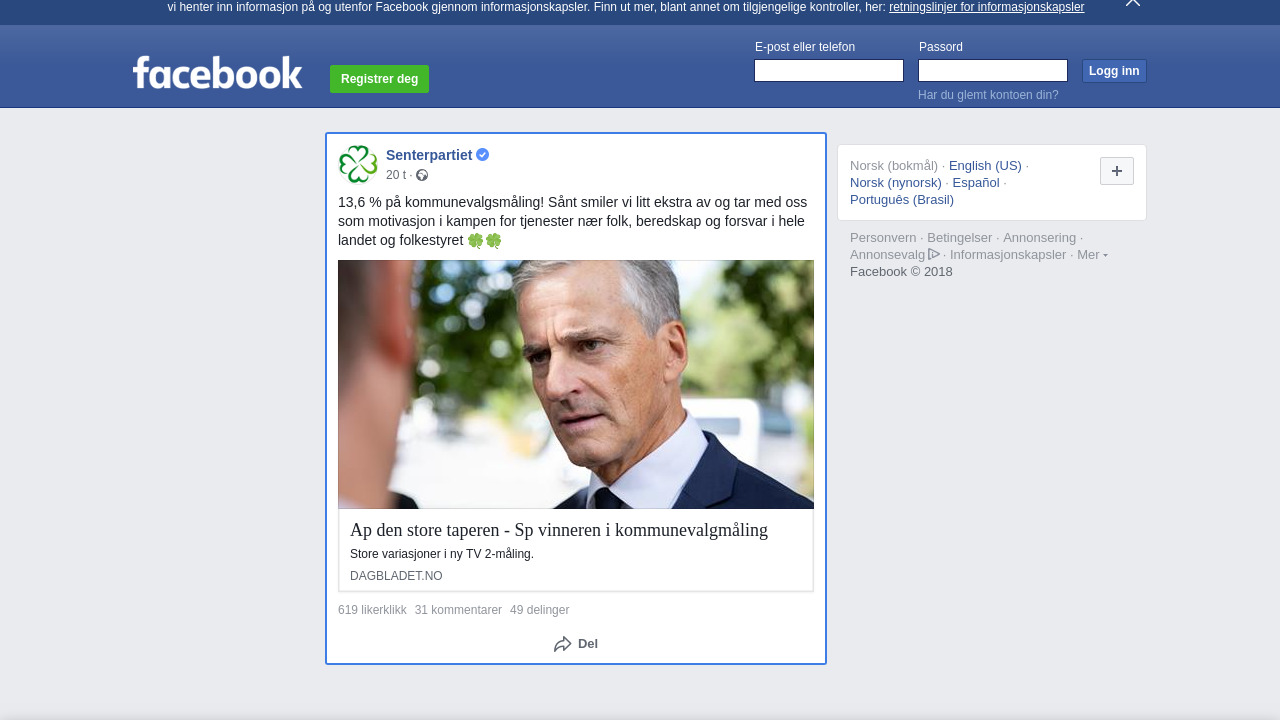Click the verified badge next to Senterpartiet
This screenshot has height=720, width=1280.
[482, 155]
